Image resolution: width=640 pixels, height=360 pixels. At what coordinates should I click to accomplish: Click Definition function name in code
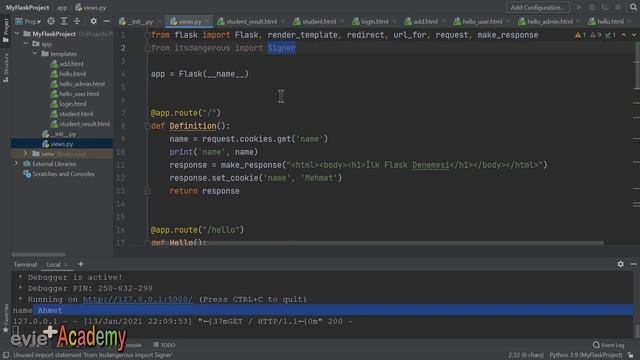click(x=193, y=126)
